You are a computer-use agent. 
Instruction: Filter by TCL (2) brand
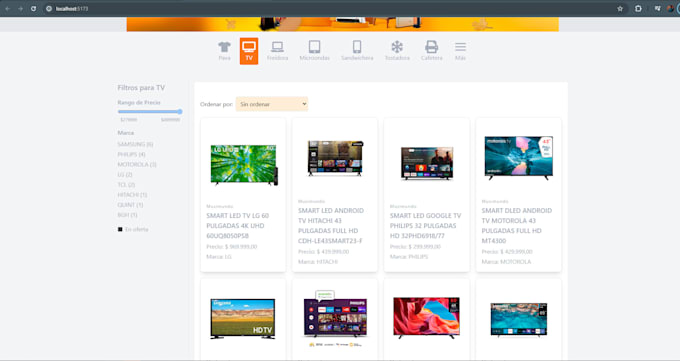tap(126, 184)
